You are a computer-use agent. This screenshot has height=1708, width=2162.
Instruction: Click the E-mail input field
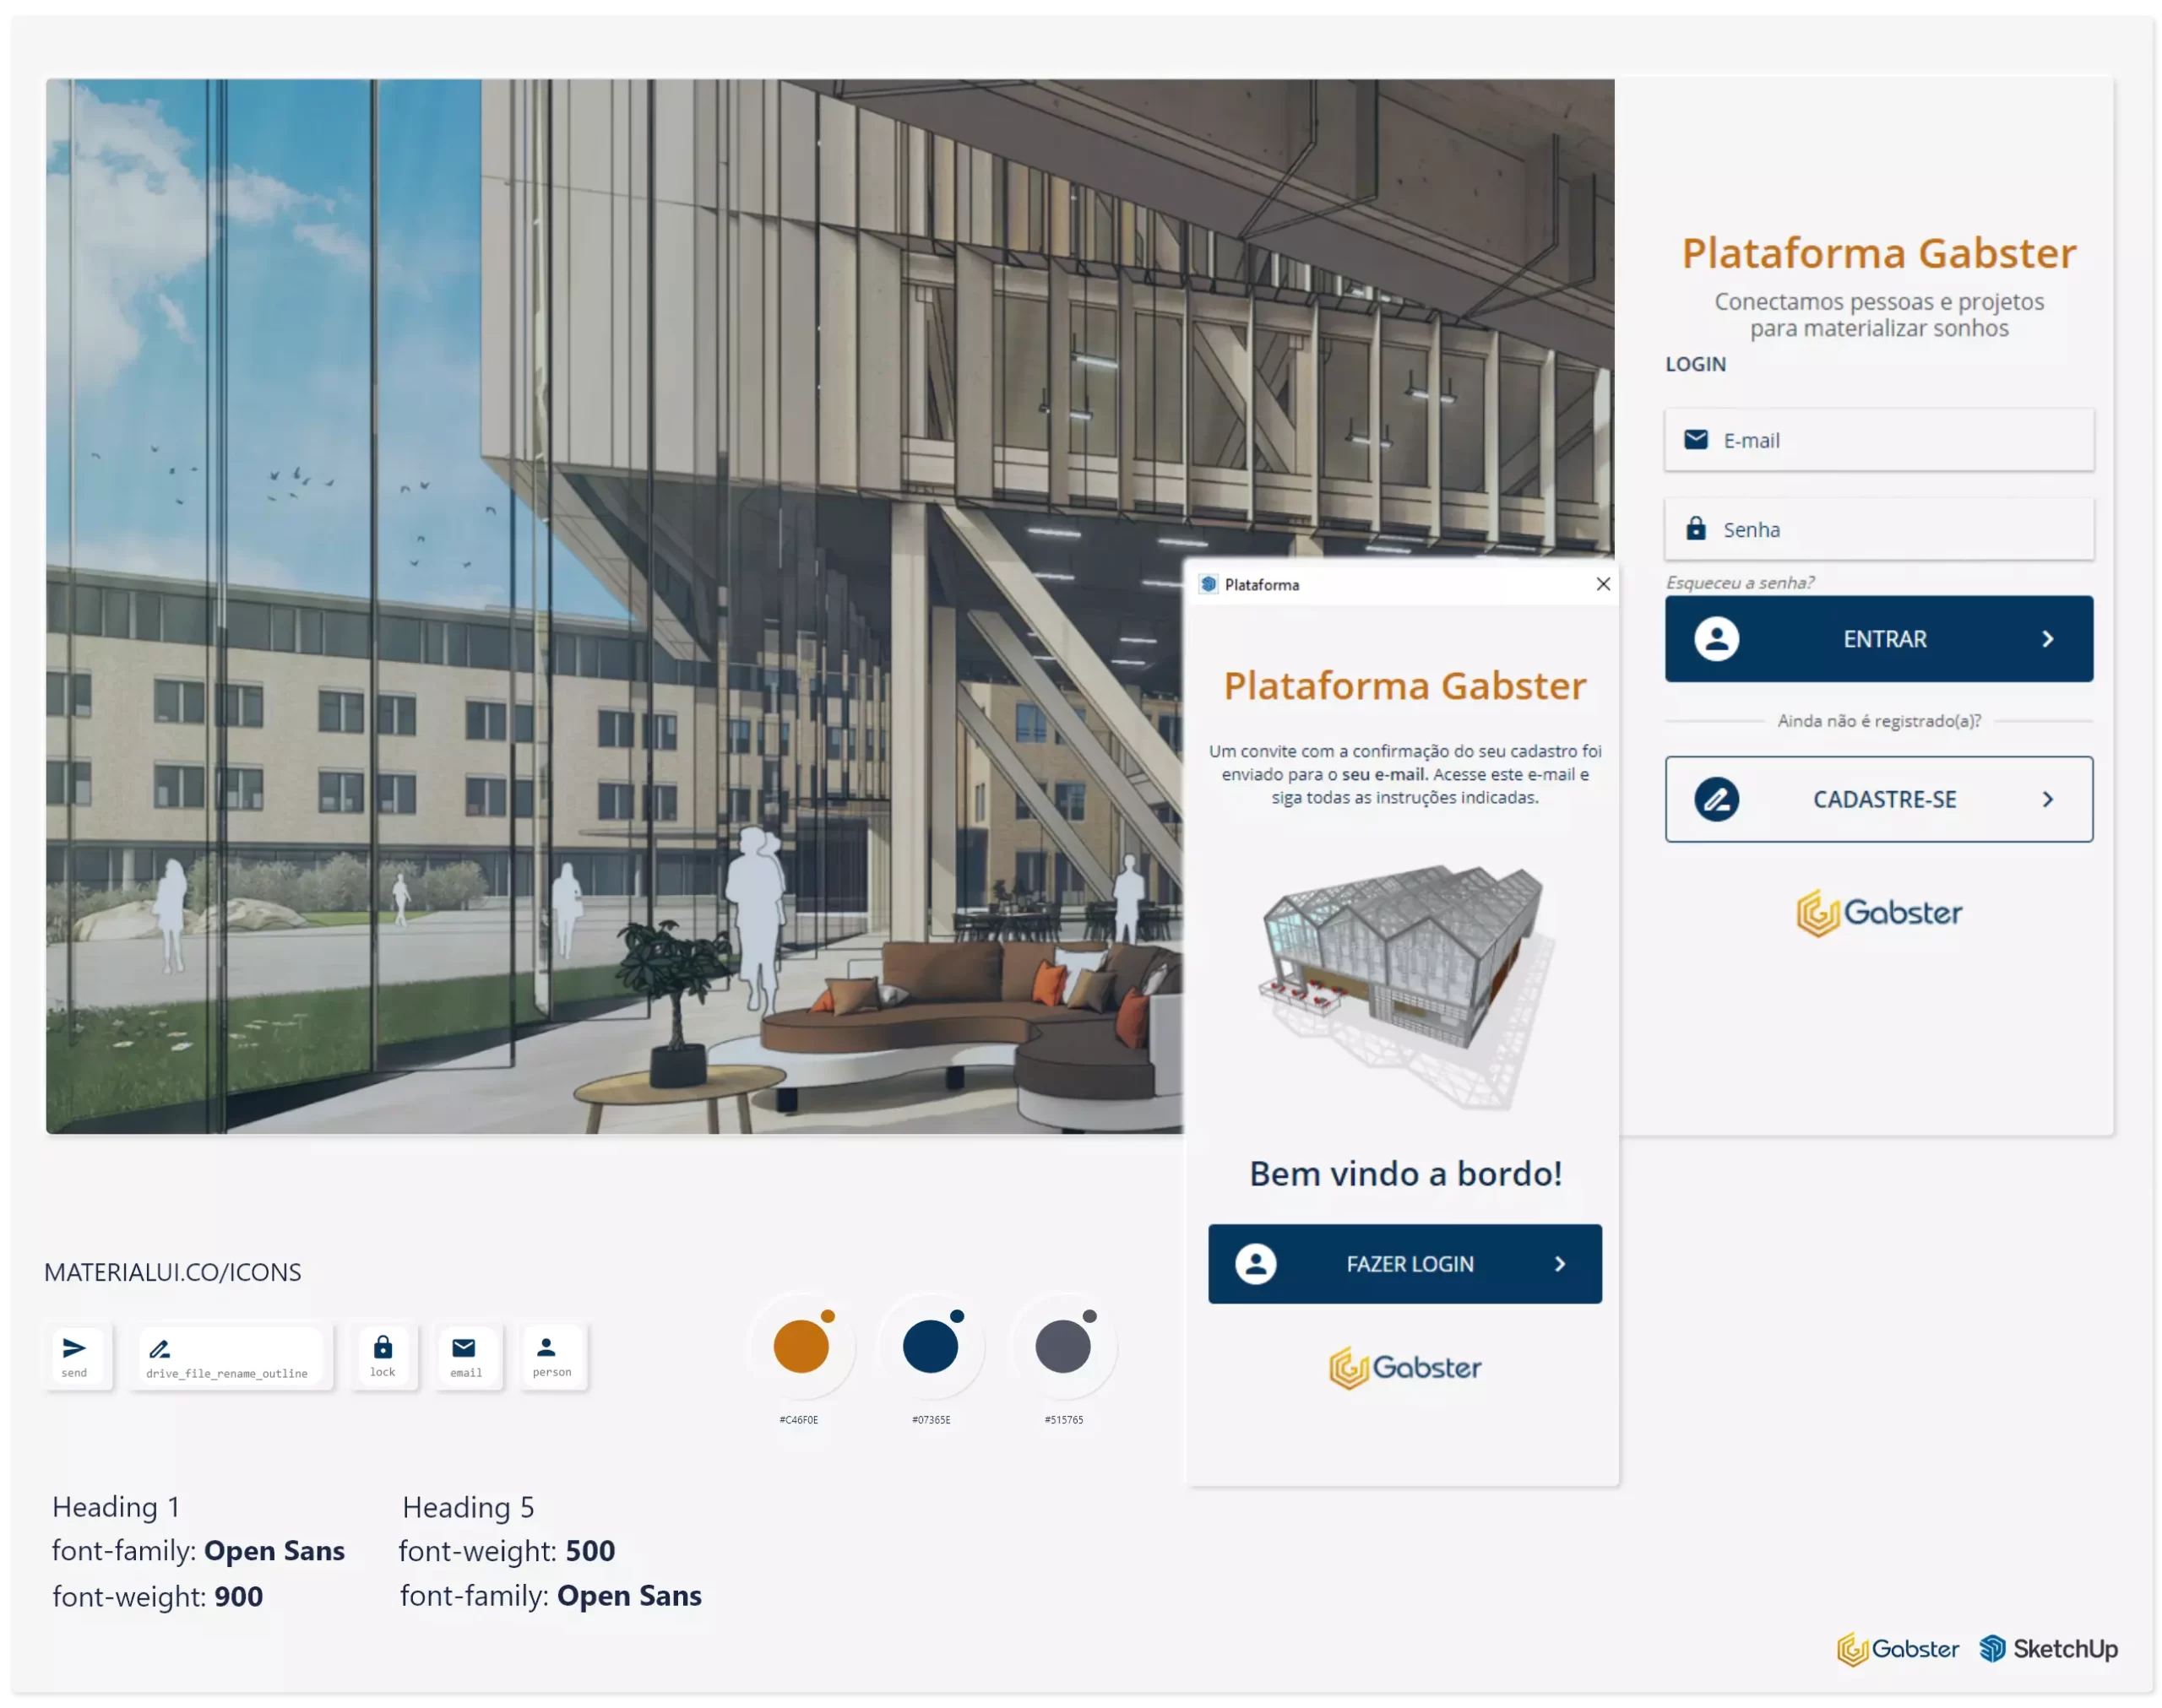[1878, 440]
